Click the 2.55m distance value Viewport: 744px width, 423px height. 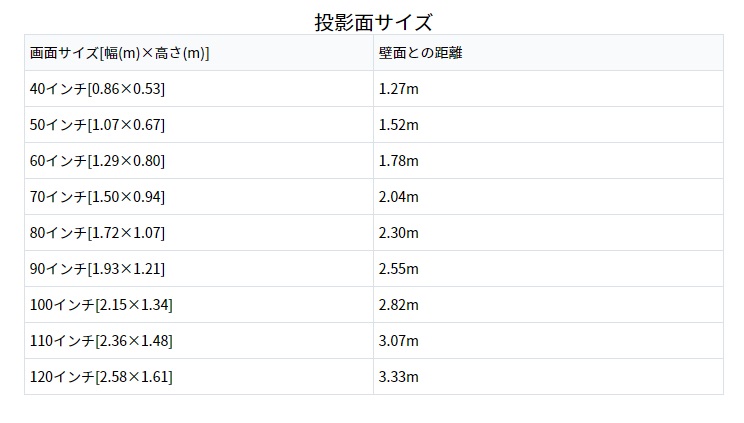click(x=398, y=269)
